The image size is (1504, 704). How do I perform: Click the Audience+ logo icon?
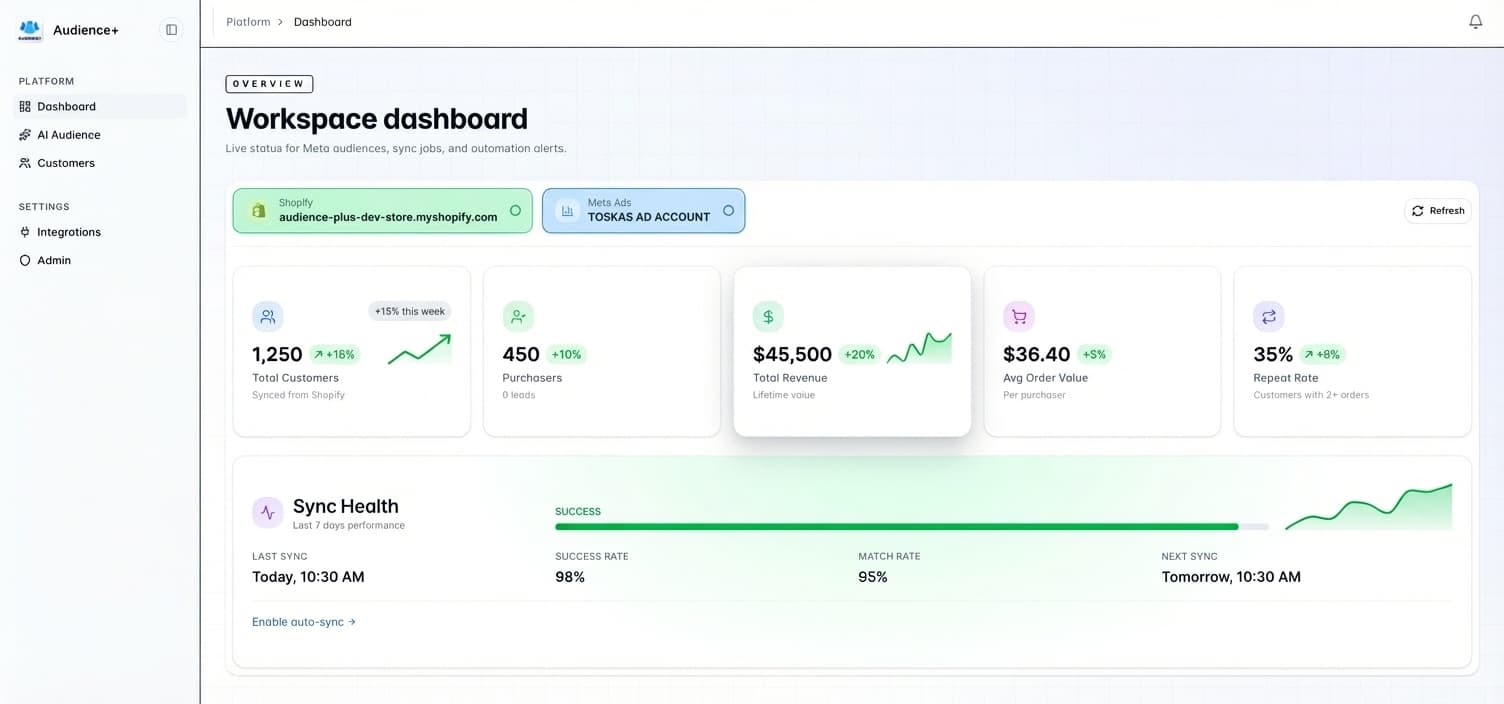(x=29, y=29)
